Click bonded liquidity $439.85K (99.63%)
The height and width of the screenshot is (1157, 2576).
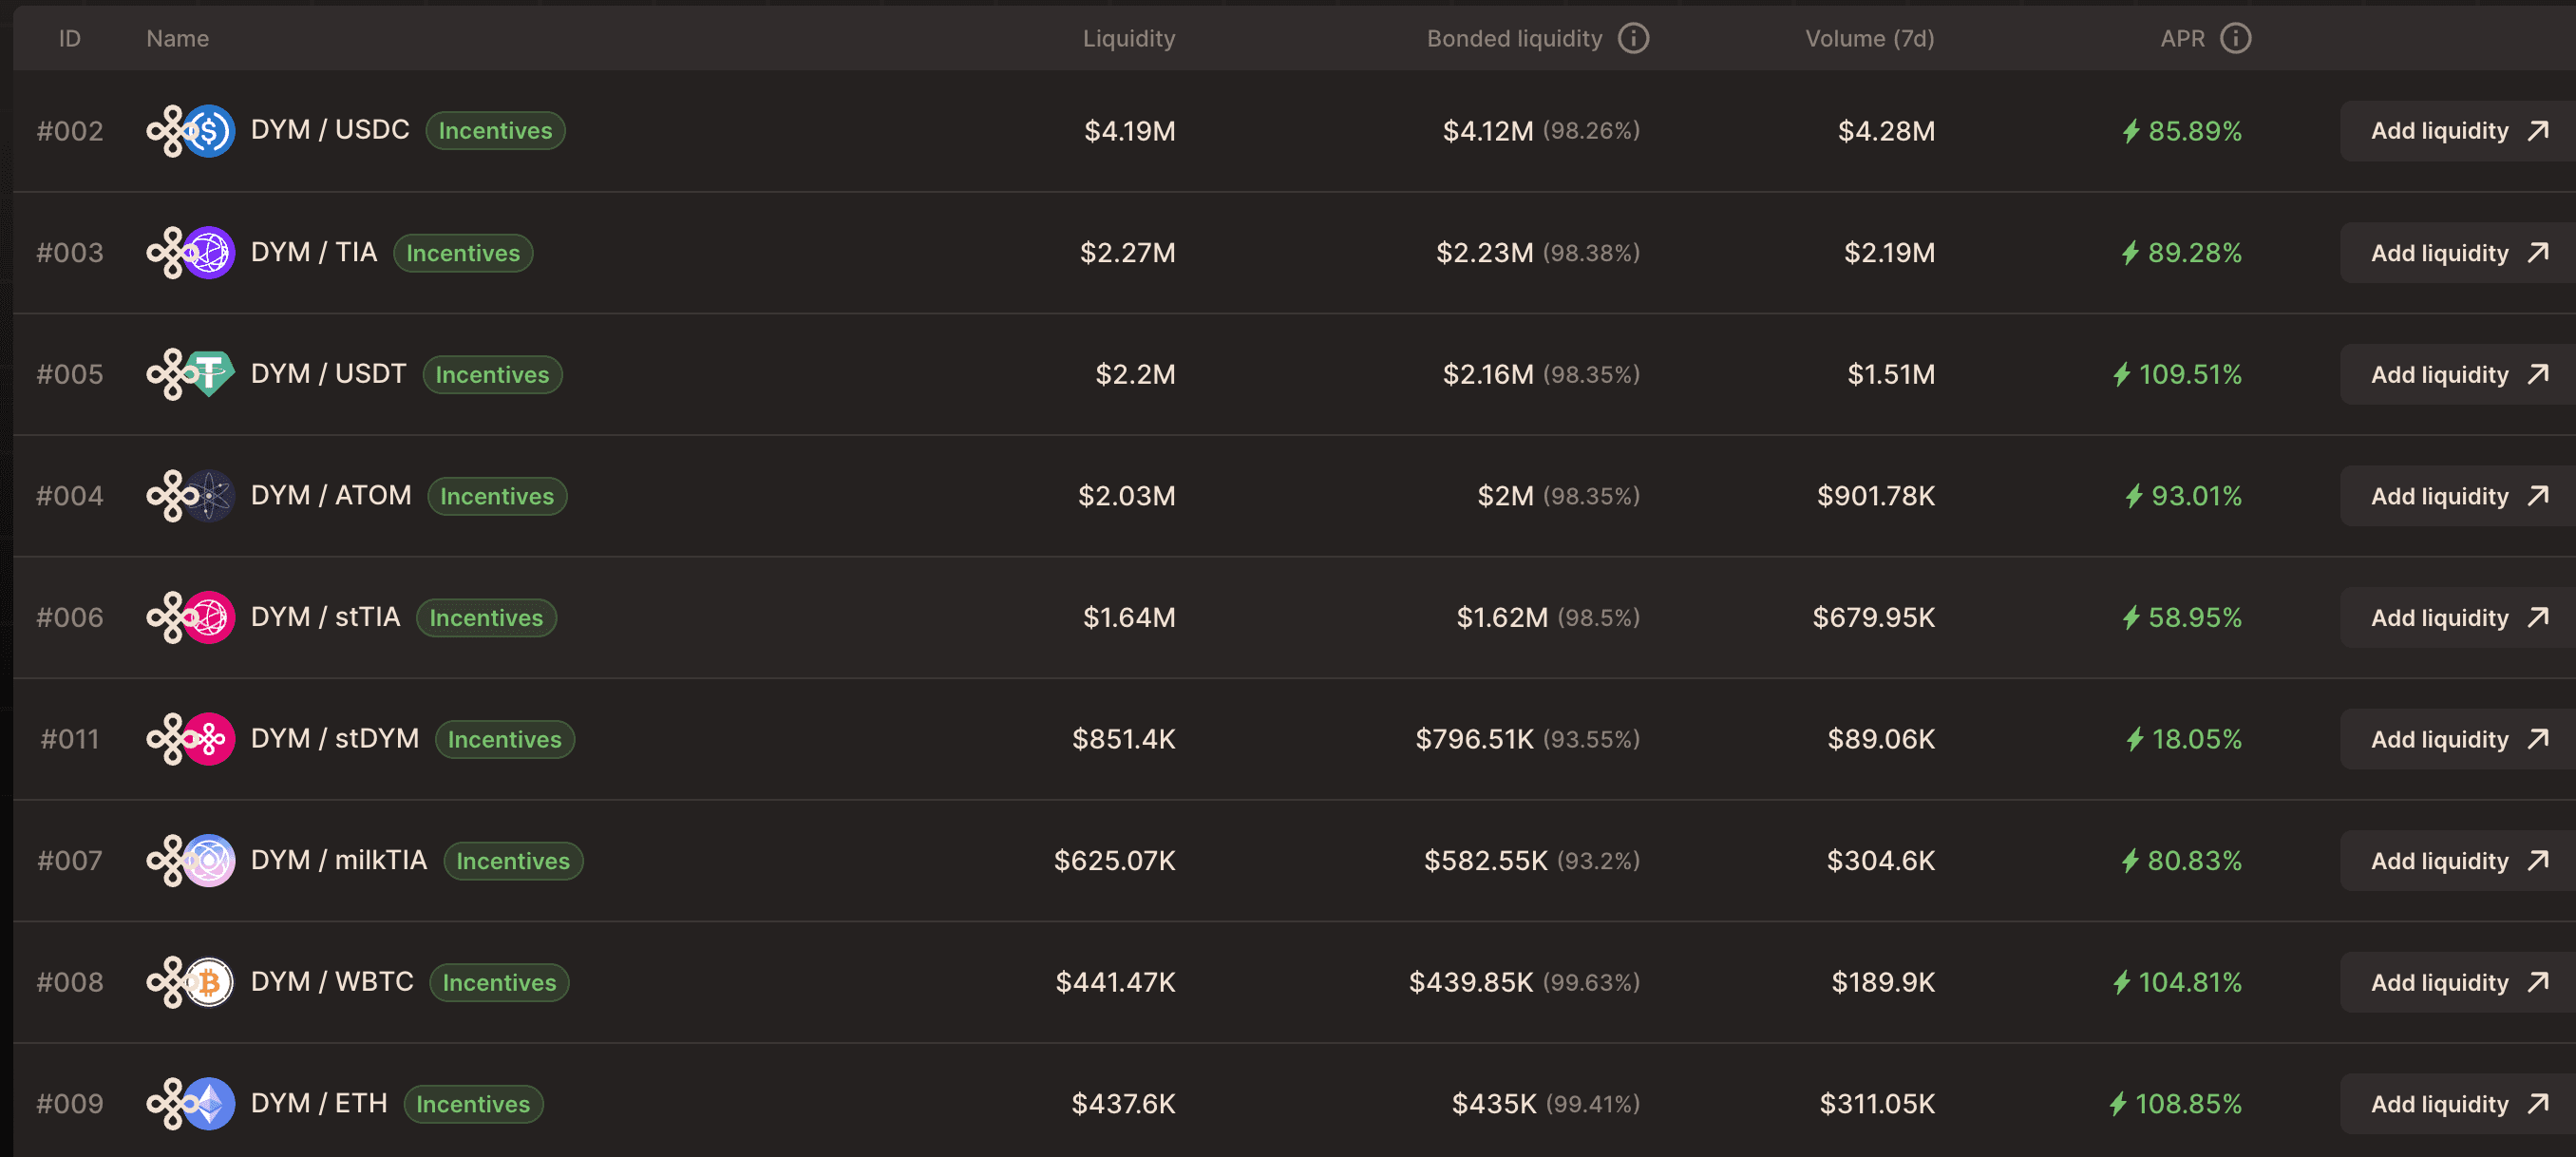pyautogui.click(x=1524, y=982)
